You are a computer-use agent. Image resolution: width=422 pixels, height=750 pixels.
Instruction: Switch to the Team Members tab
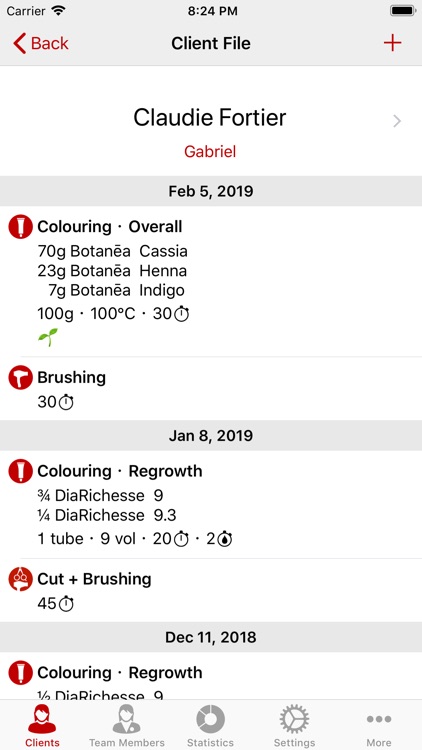(x=126, y=726)
